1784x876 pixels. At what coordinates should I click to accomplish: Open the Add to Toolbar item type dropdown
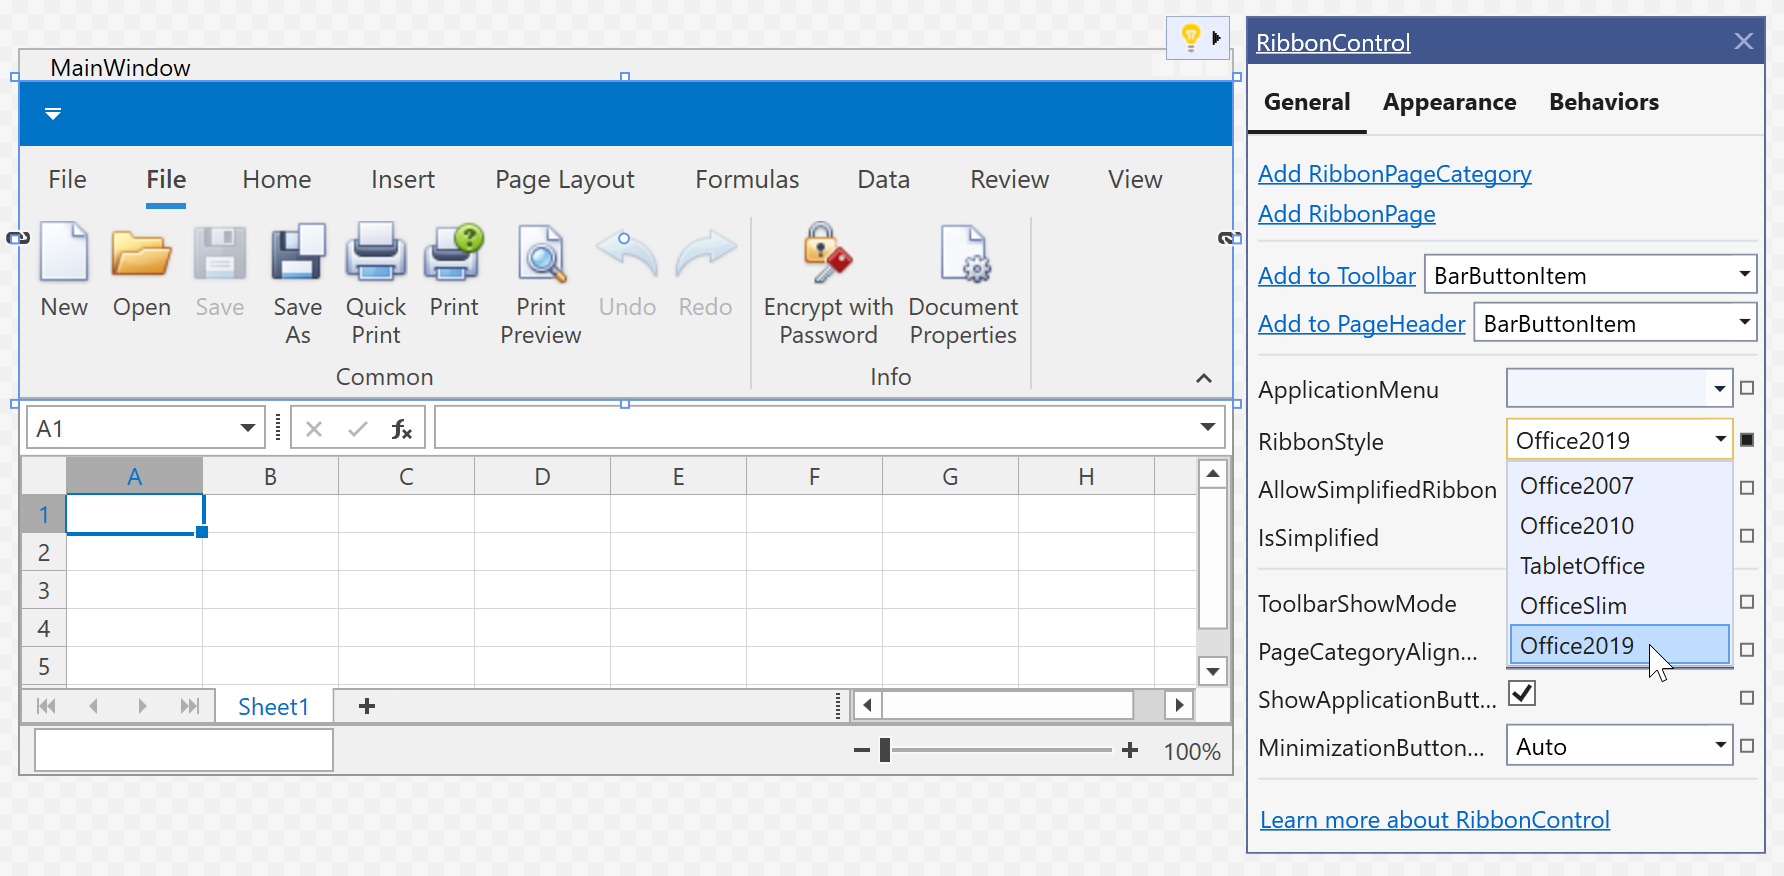(x=1744, y=274)
